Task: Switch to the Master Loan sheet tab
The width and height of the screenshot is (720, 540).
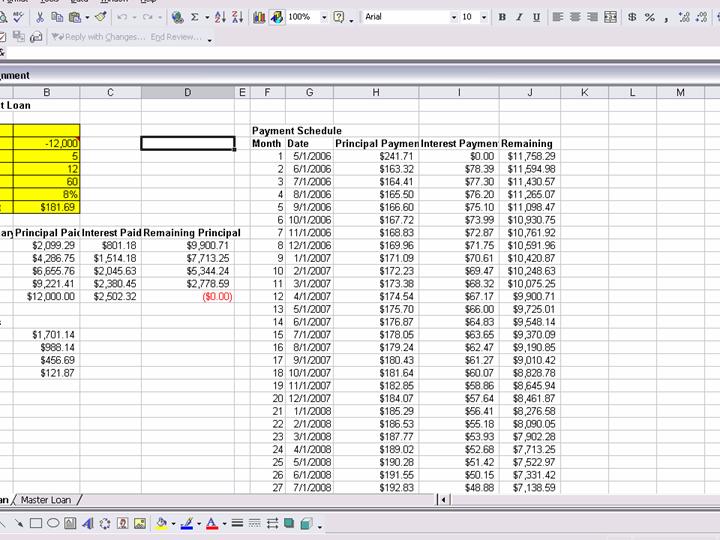Action: click(48, 500)
